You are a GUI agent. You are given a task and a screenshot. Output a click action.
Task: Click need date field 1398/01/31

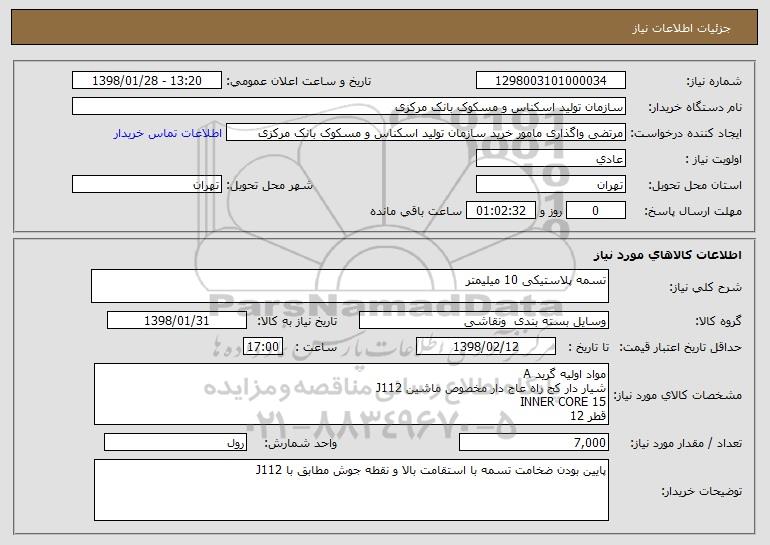[177, 321]
